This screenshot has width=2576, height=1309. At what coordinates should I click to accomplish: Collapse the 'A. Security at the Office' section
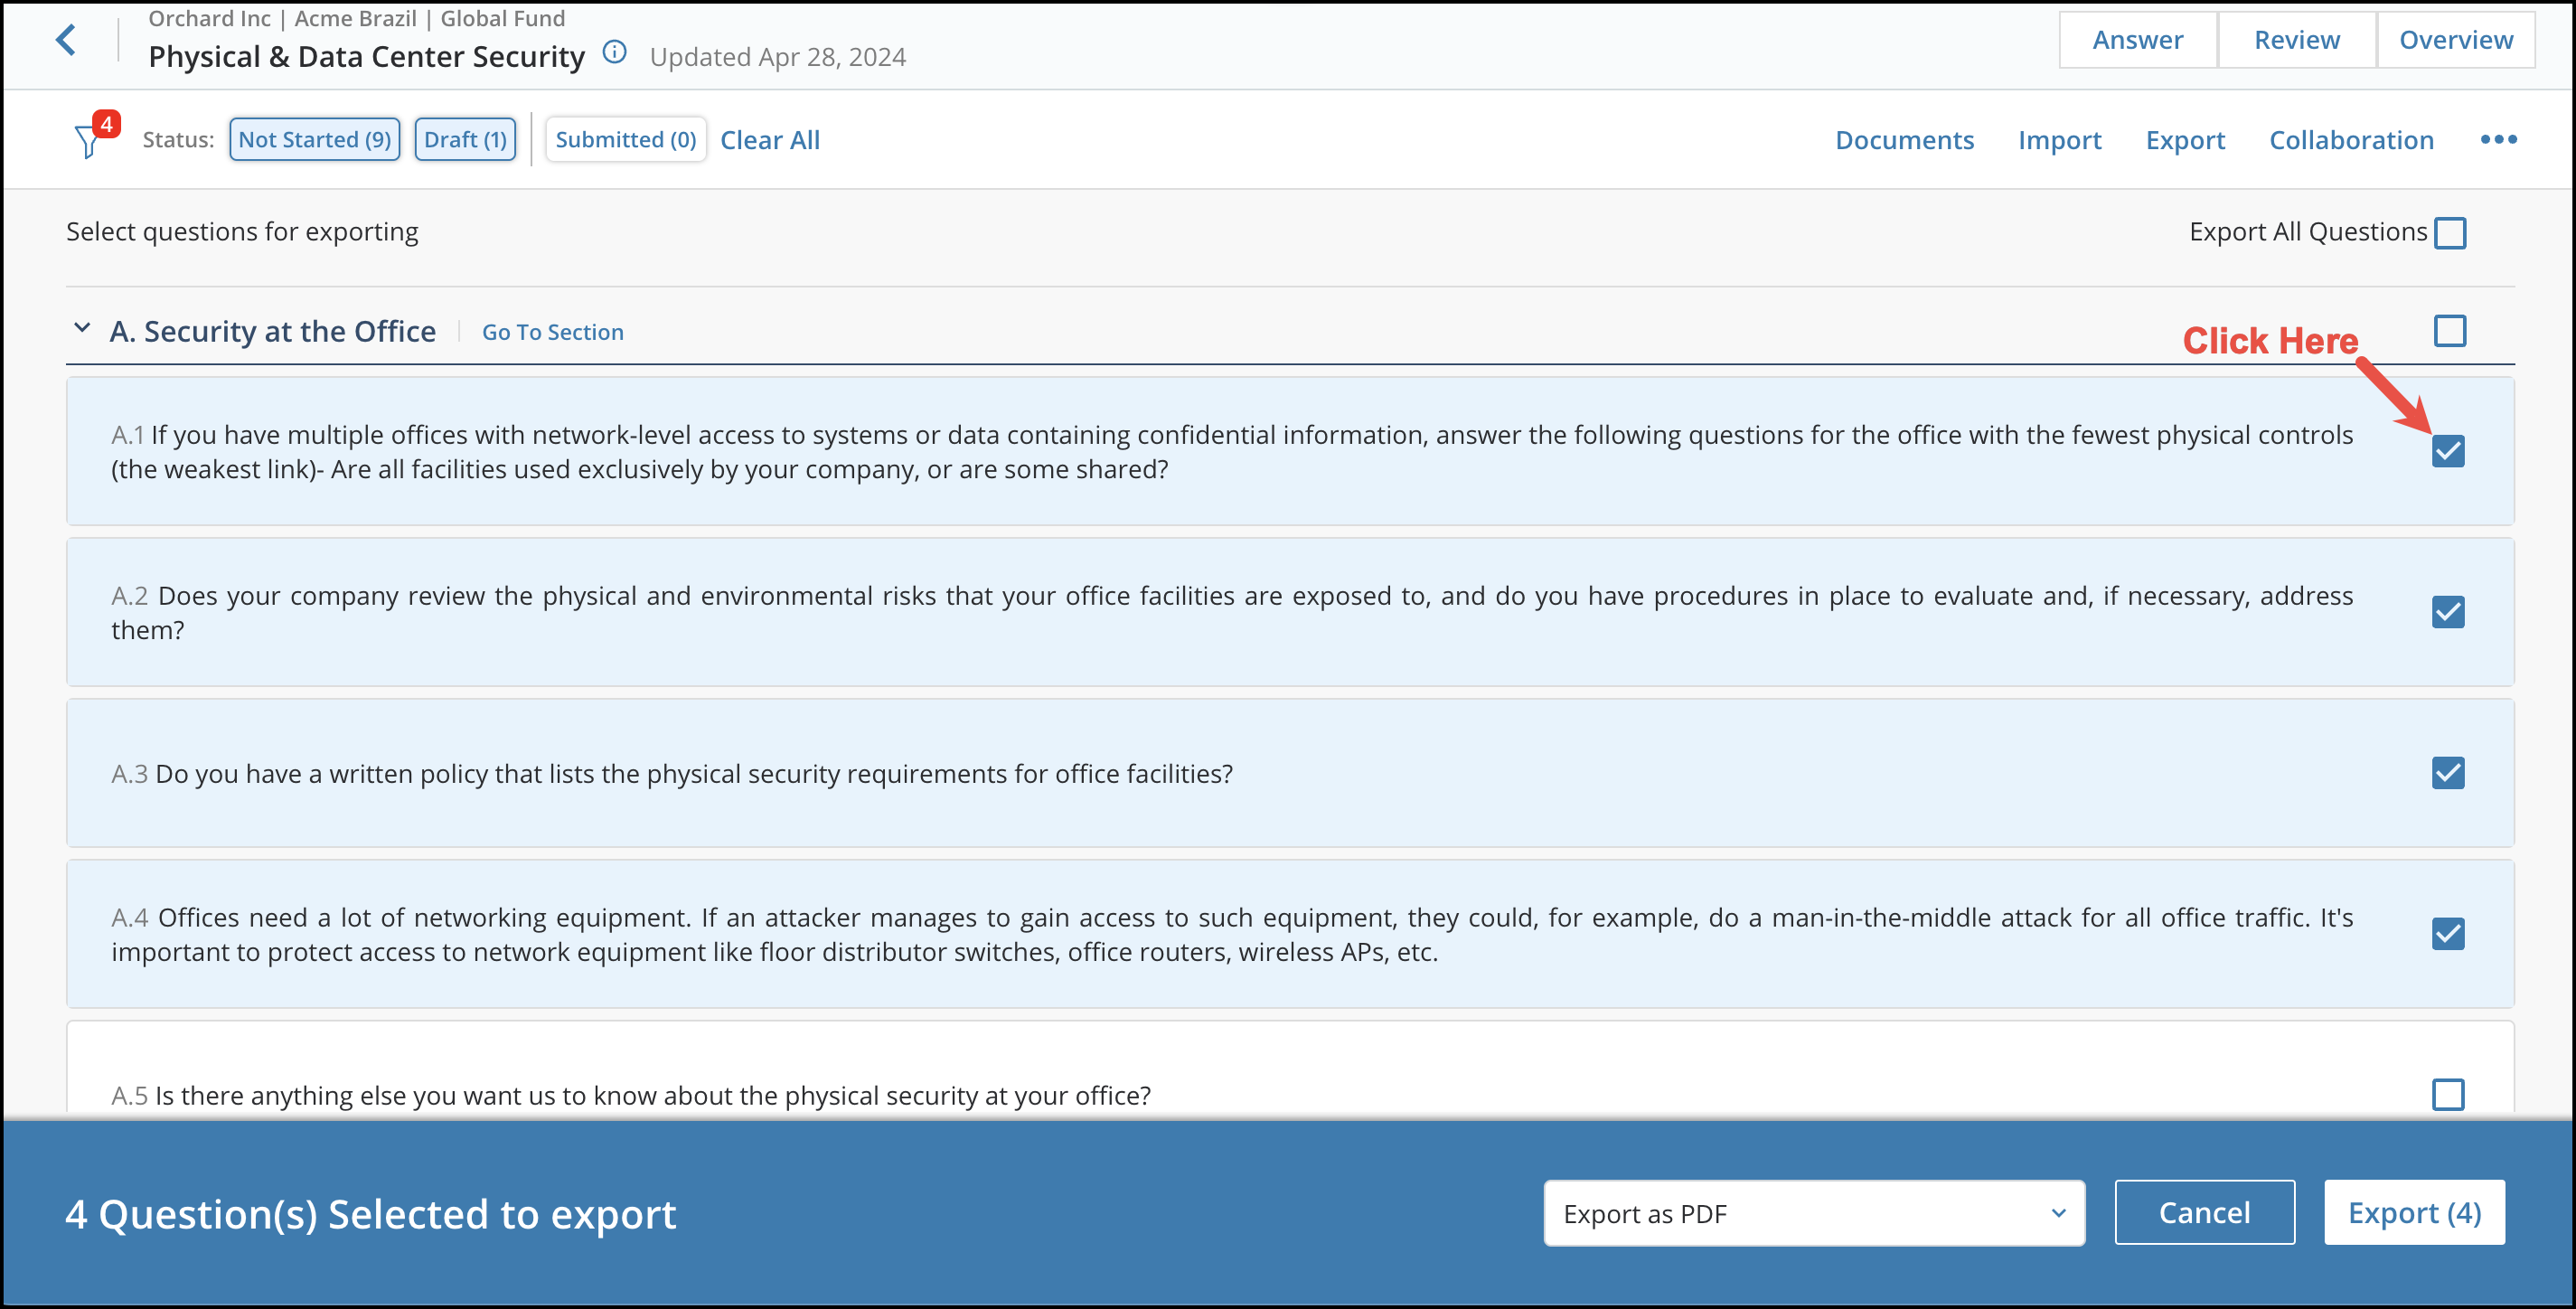(x=82, y=330)
